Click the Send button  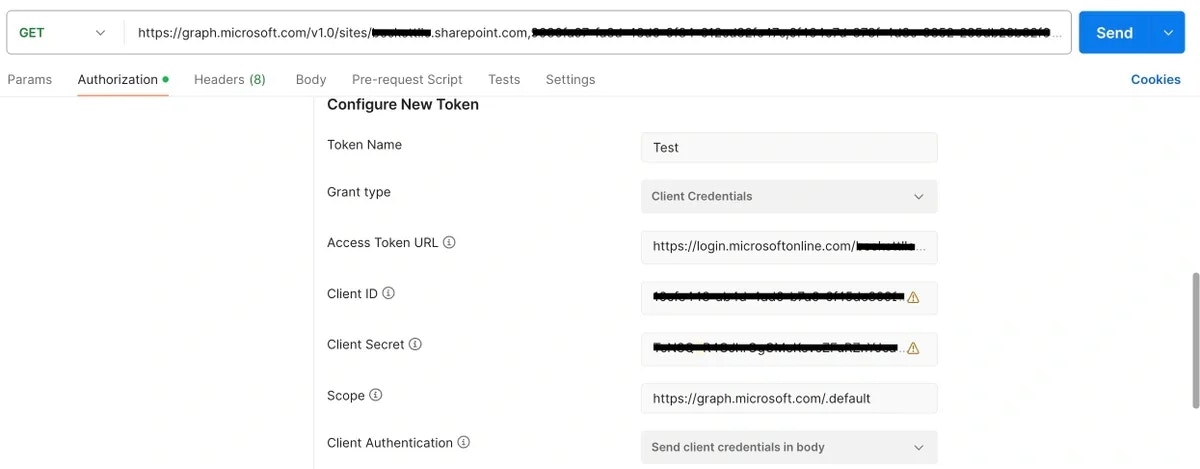click(x=1115, y=33)
